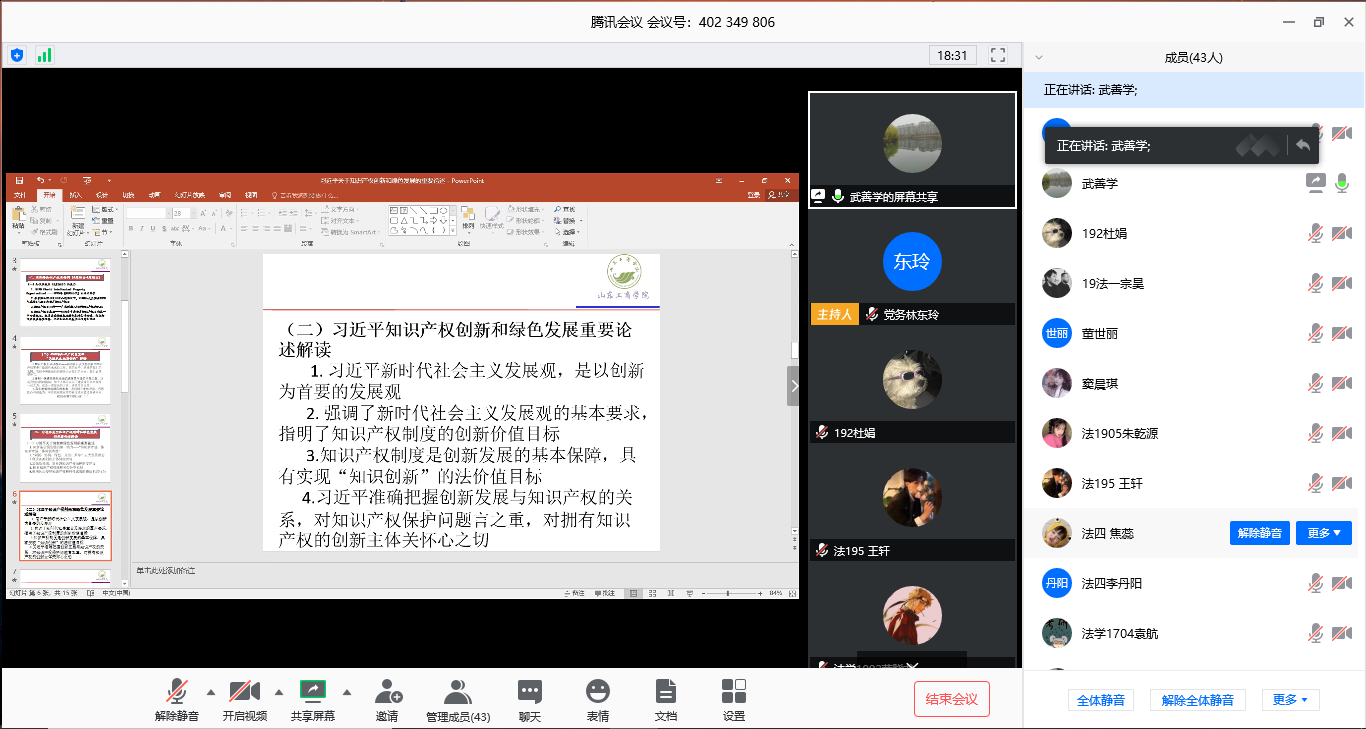The image size is (1366, 729).
Task: Click the 结束会议 button
Action: coord(951,699)
